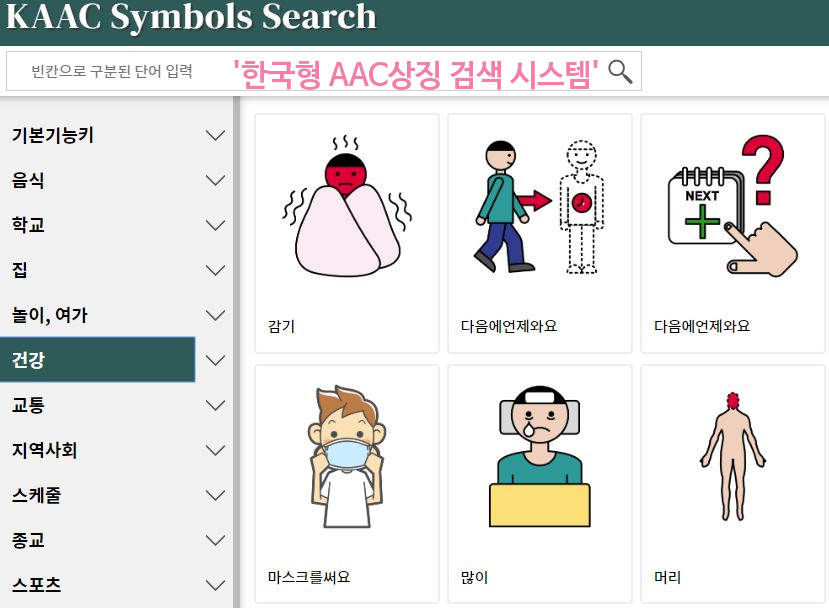
Task: Expand the 스포츠 category chevron
Action: (215, 585)
